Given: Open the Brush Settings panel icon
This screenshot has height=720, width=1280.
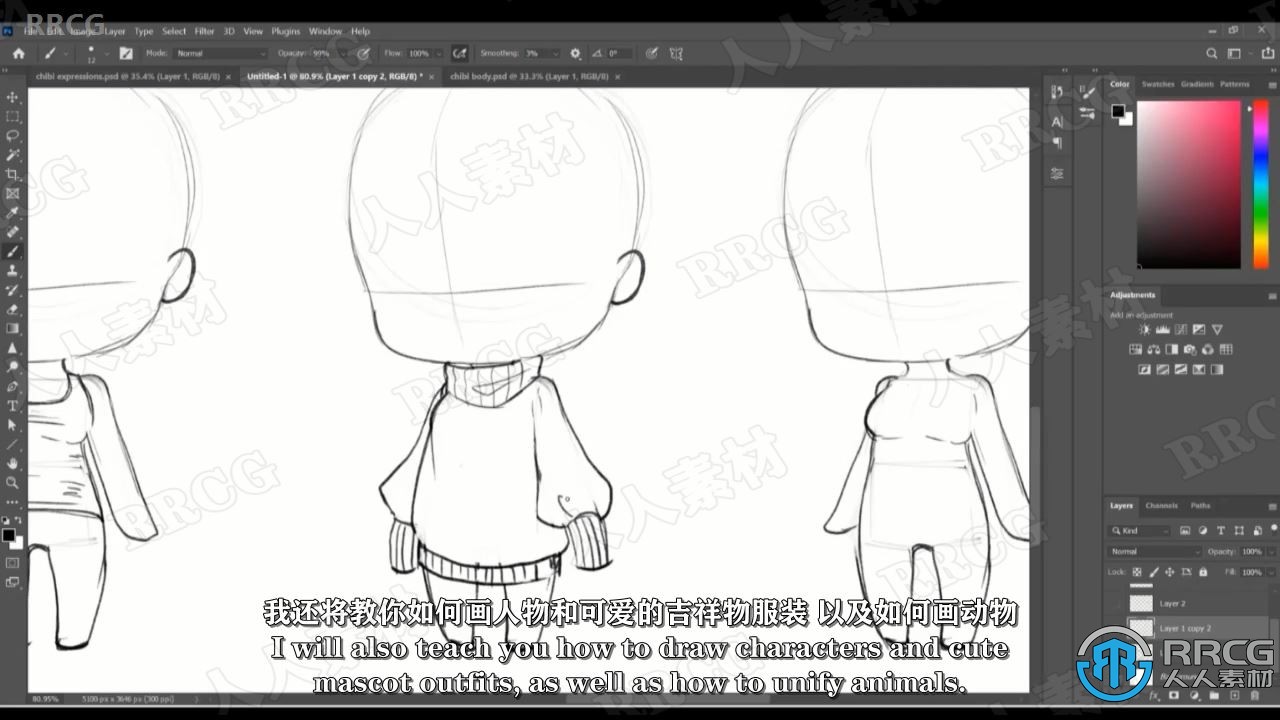Looking at the screenshot, I should click(x=1089, y=92).
